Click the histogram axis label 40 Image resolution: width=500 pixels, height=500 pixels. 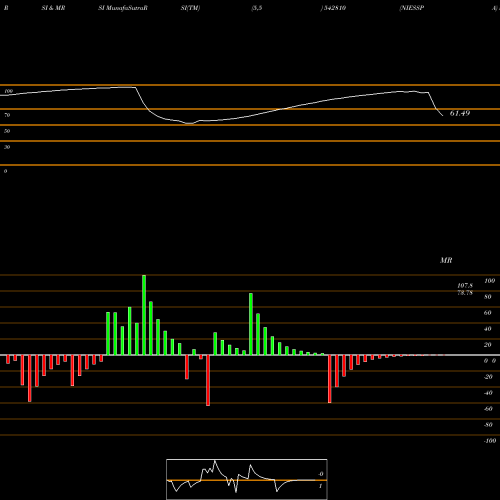pyautogui.click(x=488, y=329)
